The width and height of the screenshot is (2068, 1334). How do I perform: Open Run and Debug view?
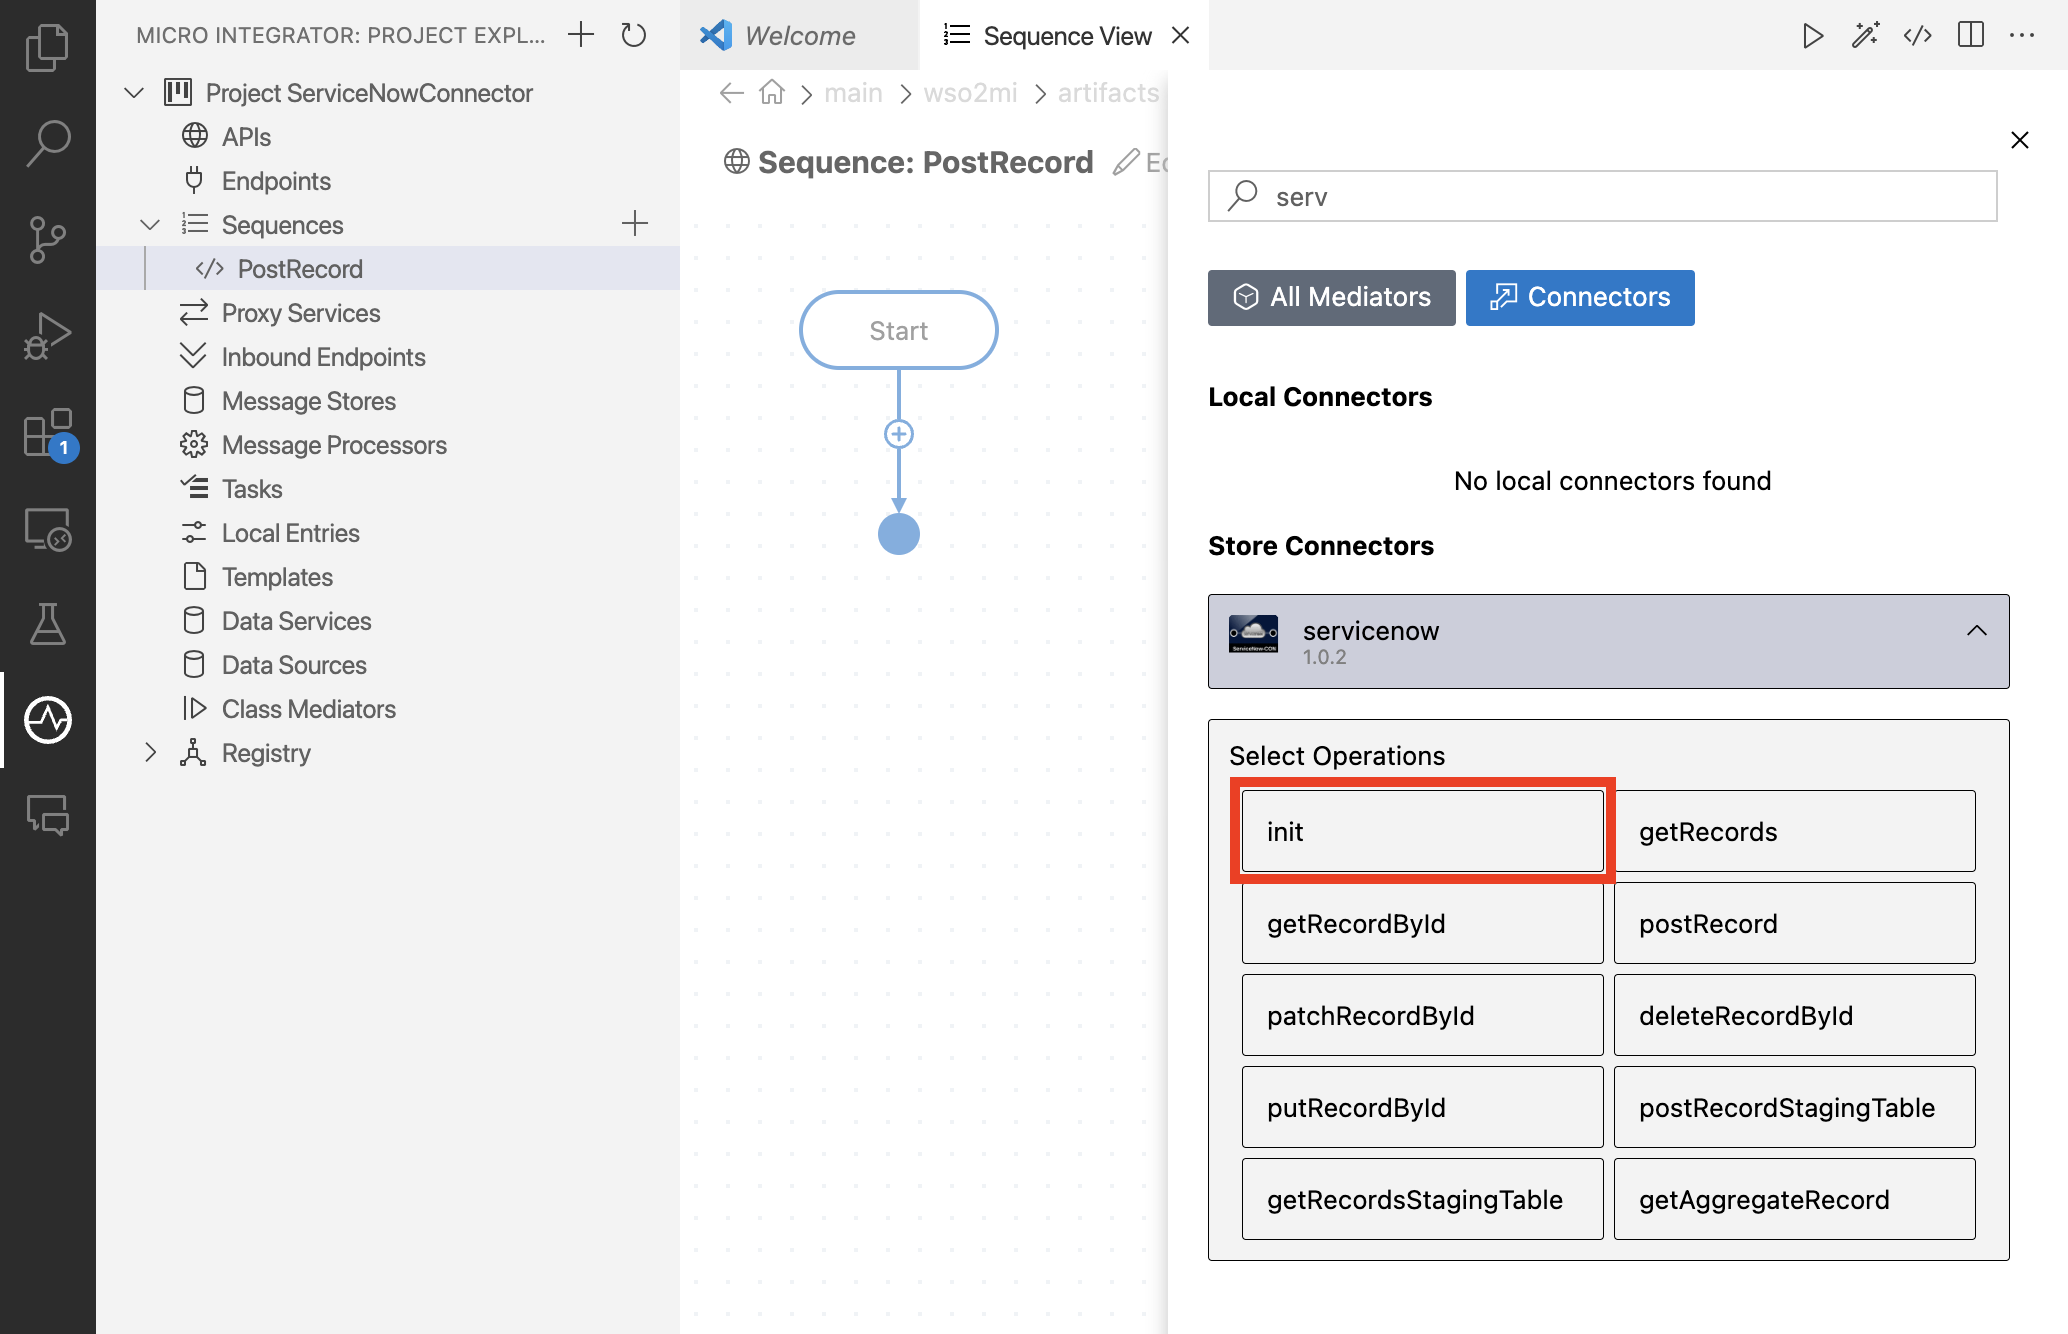[x=47, y=335]
